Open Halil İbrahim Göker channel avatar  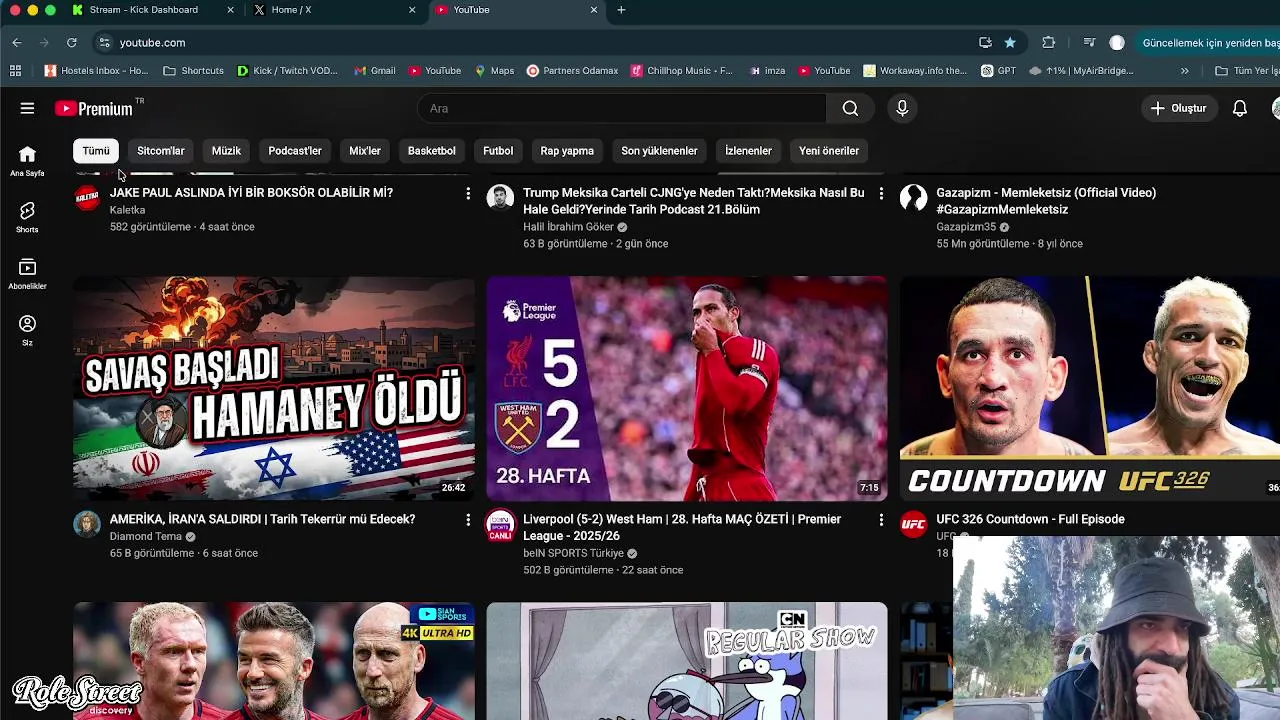click(x=500, y=197)
